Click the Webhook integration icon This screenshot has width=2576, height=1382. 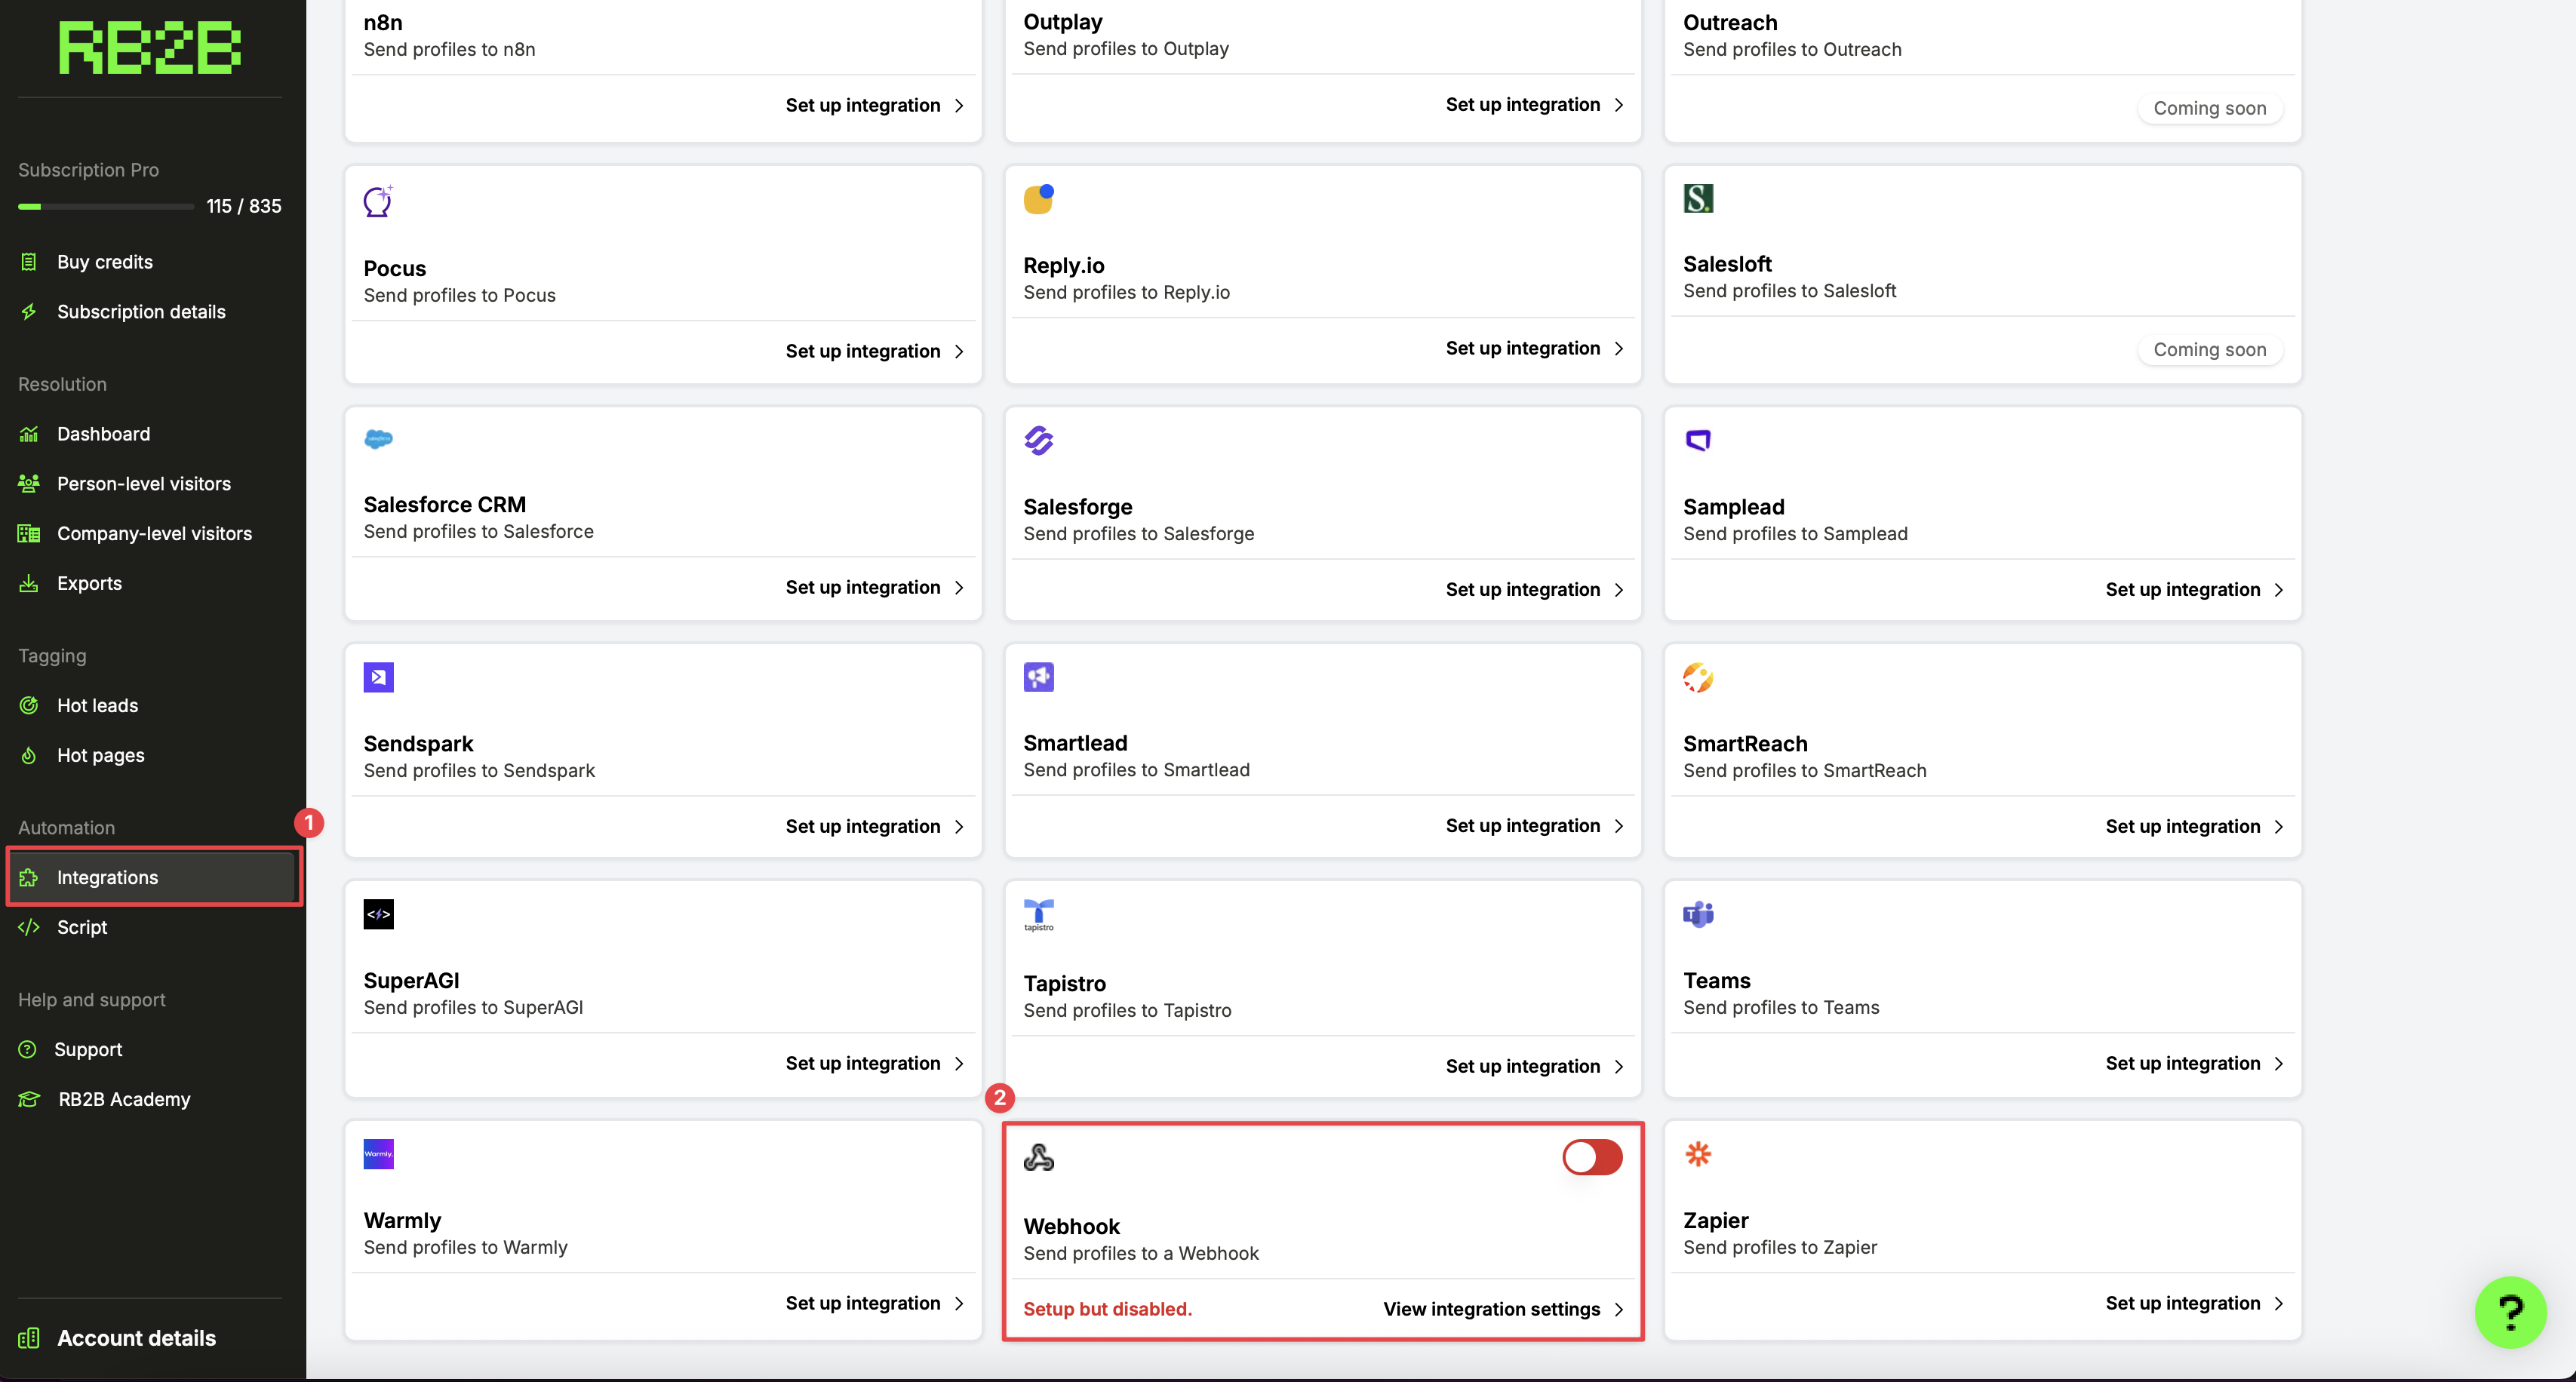pos(1038,1157)
